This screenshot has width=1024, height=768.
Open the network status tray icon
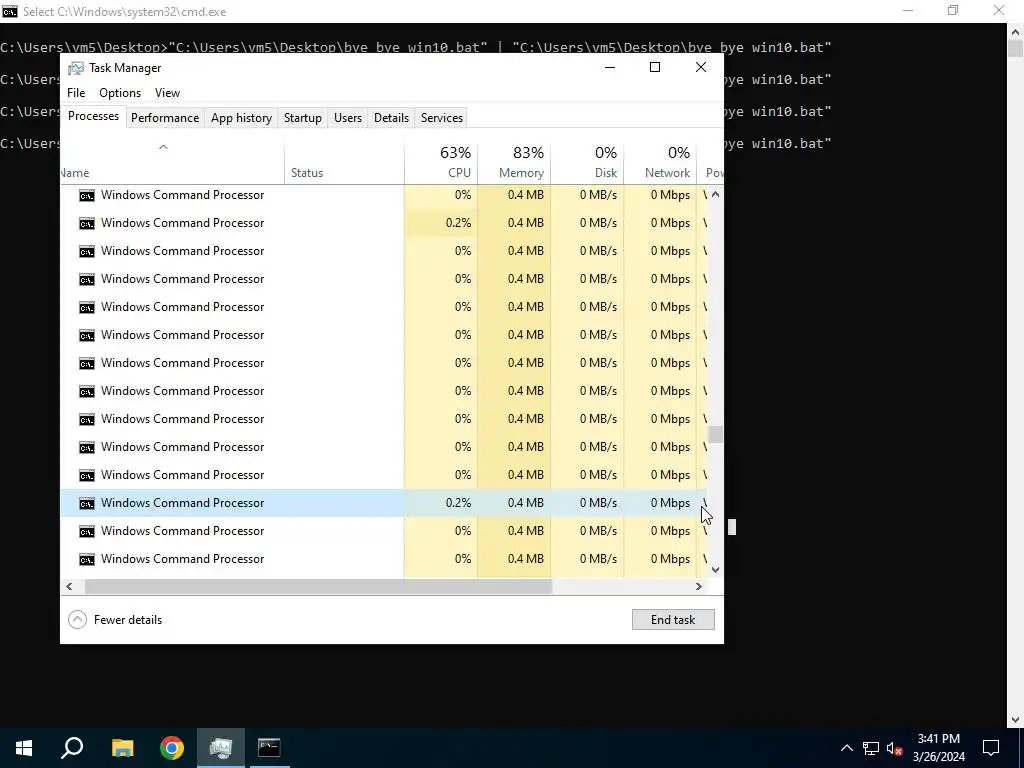tap(871, 748)
